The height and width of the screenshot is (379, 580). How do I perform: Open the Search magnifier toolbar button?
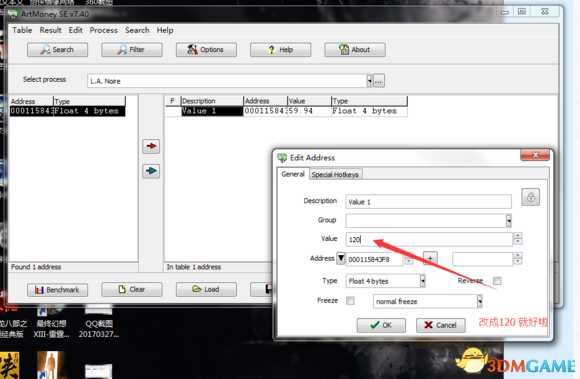click(57, 50)
